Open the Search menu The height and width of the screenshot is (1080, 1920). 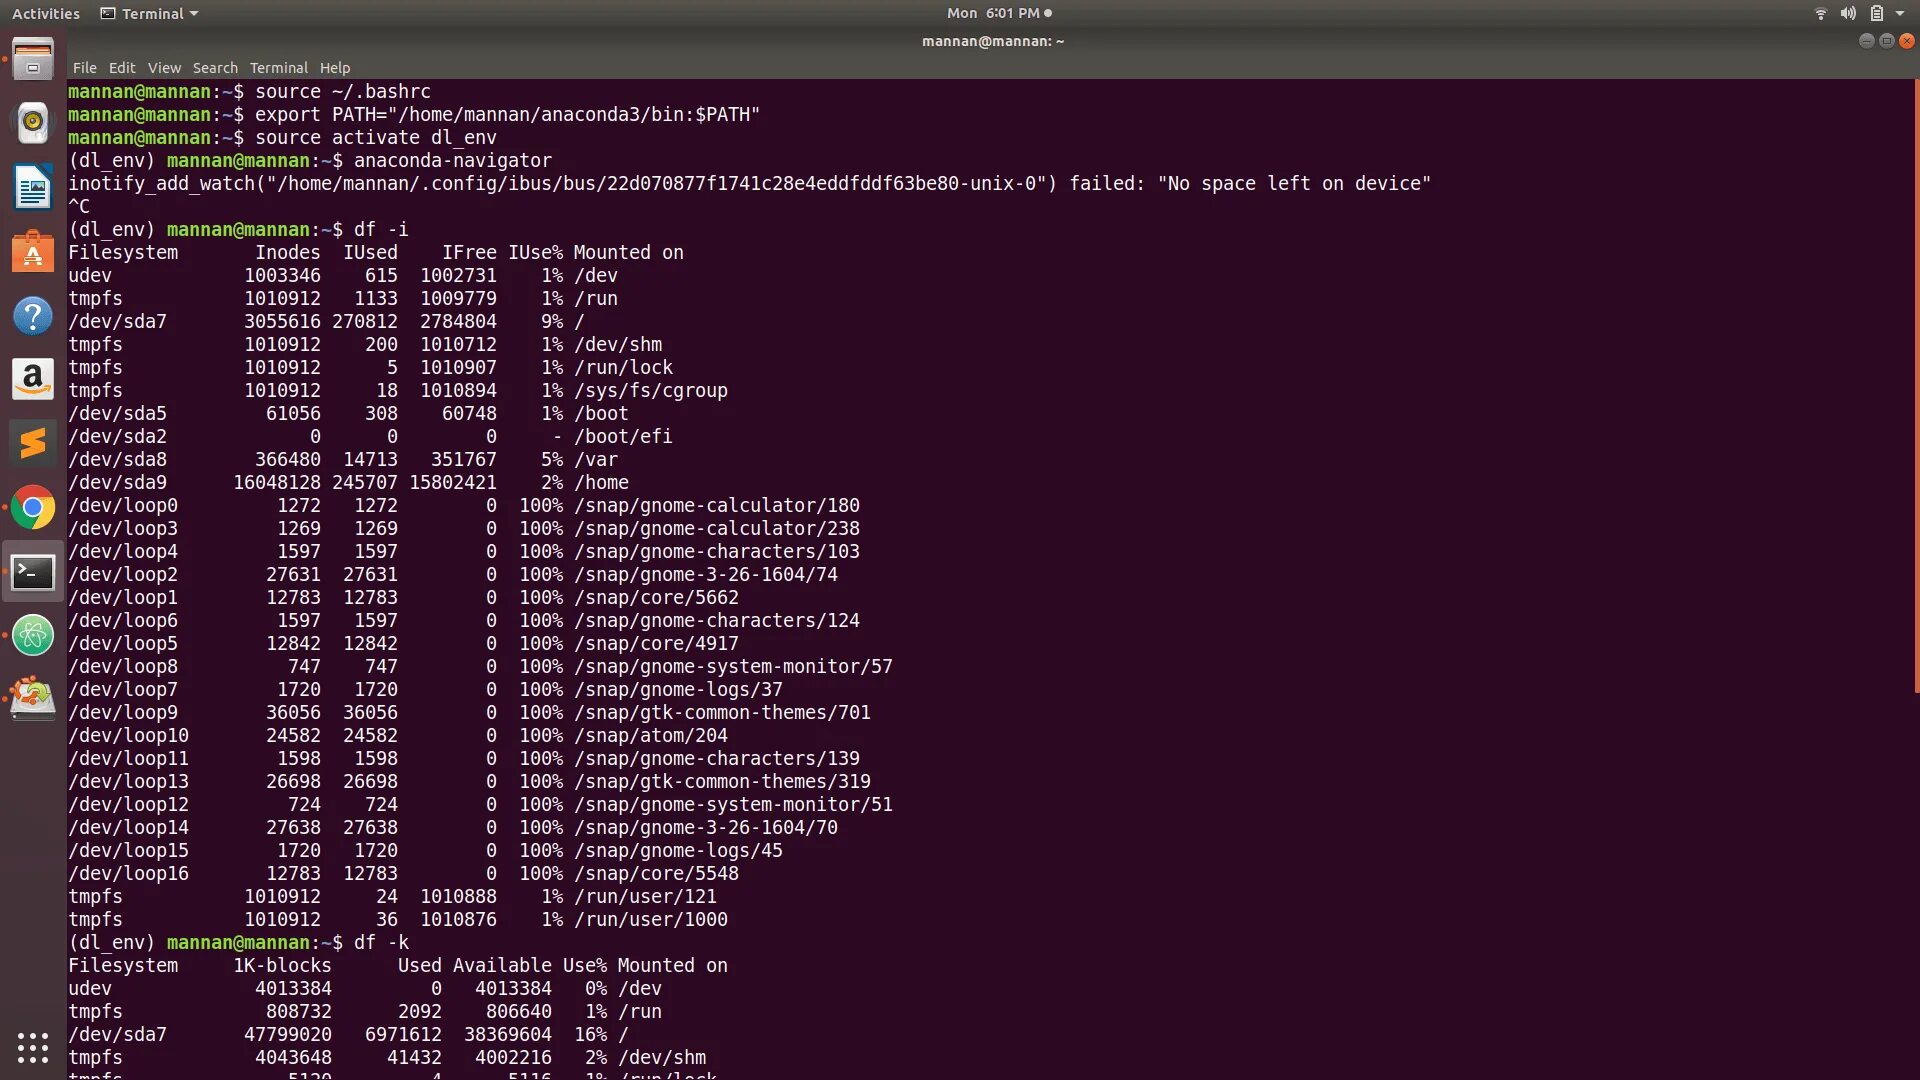click(x=215, y=68)
